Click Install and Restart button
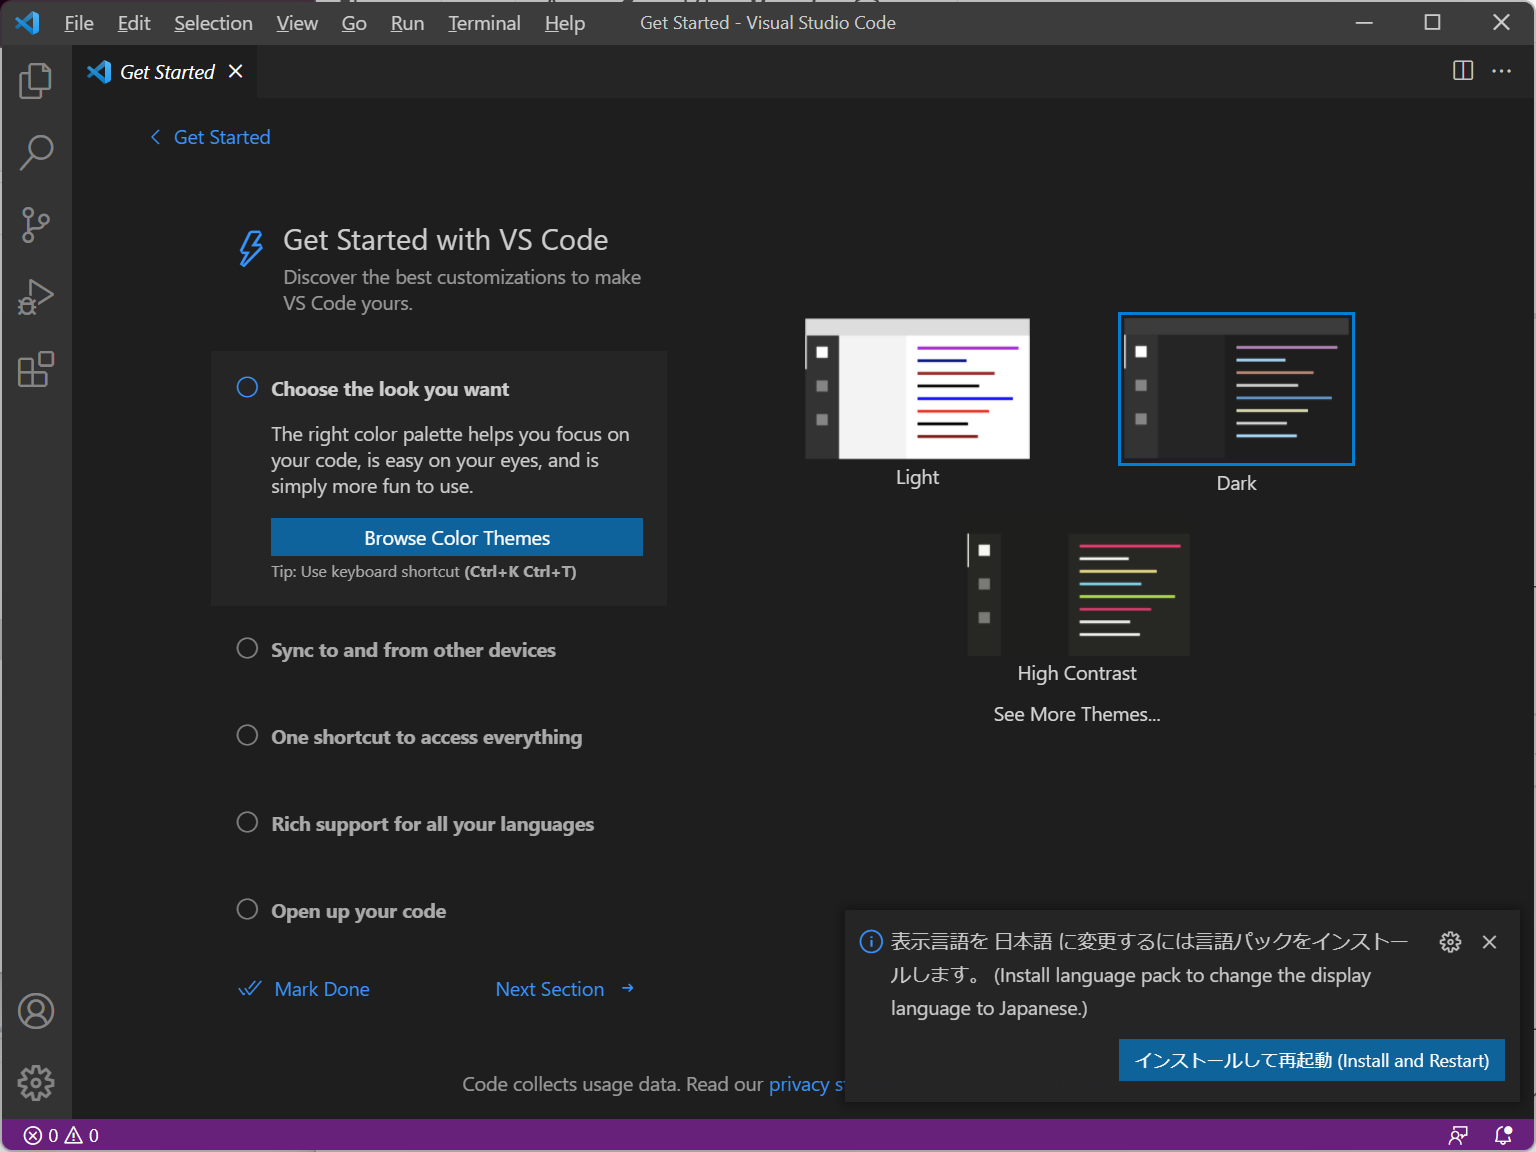1536x1152 pixels. click(x=1312, y=1060)
